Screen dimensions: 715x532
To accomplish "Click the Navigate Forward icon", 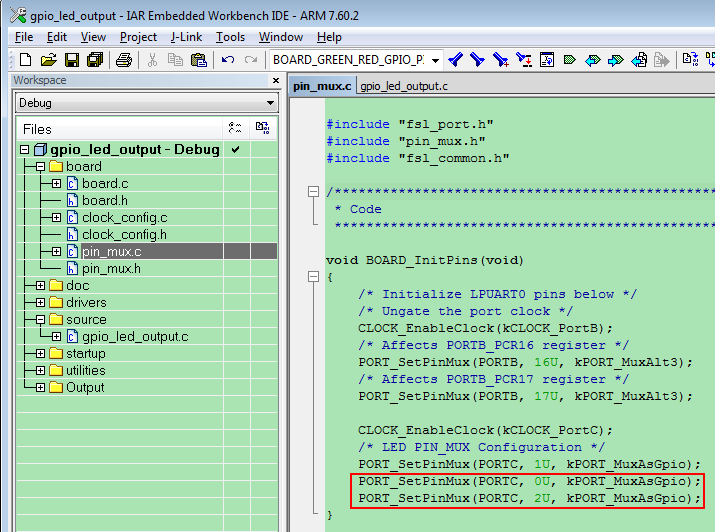I will pos(662,60).
